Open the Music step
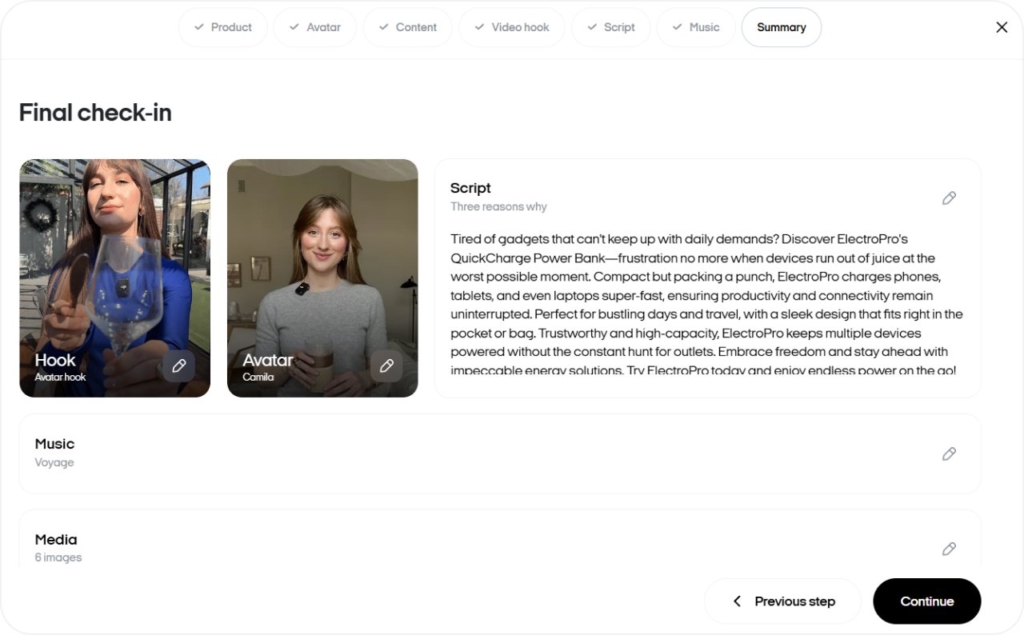Viewport: 1024px width, 635px height. (x=695, y=27)
